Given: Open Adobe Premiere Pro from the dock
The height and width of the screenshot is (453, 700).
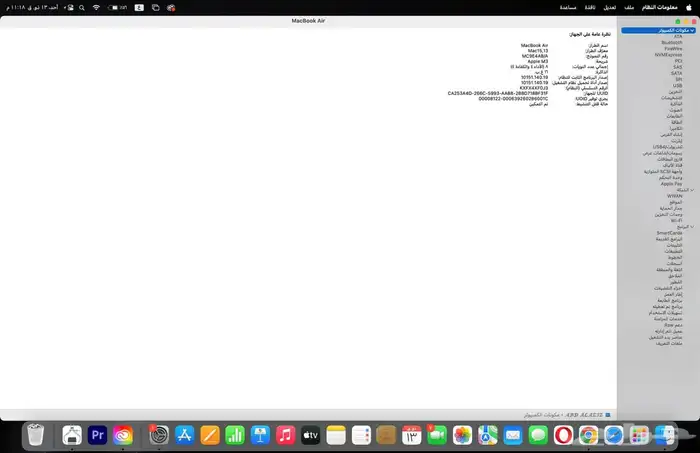Looking at the screenshot, I should pos(98,435).
